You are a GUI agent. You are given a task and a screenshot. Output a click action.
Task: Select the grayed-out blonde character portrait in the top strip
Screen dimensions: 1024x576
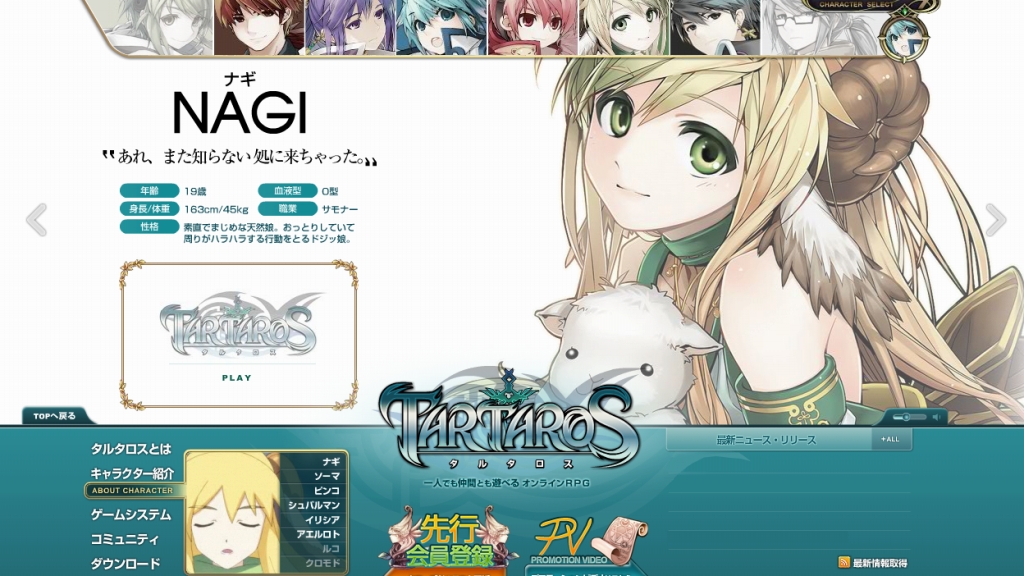coord(160,26)
